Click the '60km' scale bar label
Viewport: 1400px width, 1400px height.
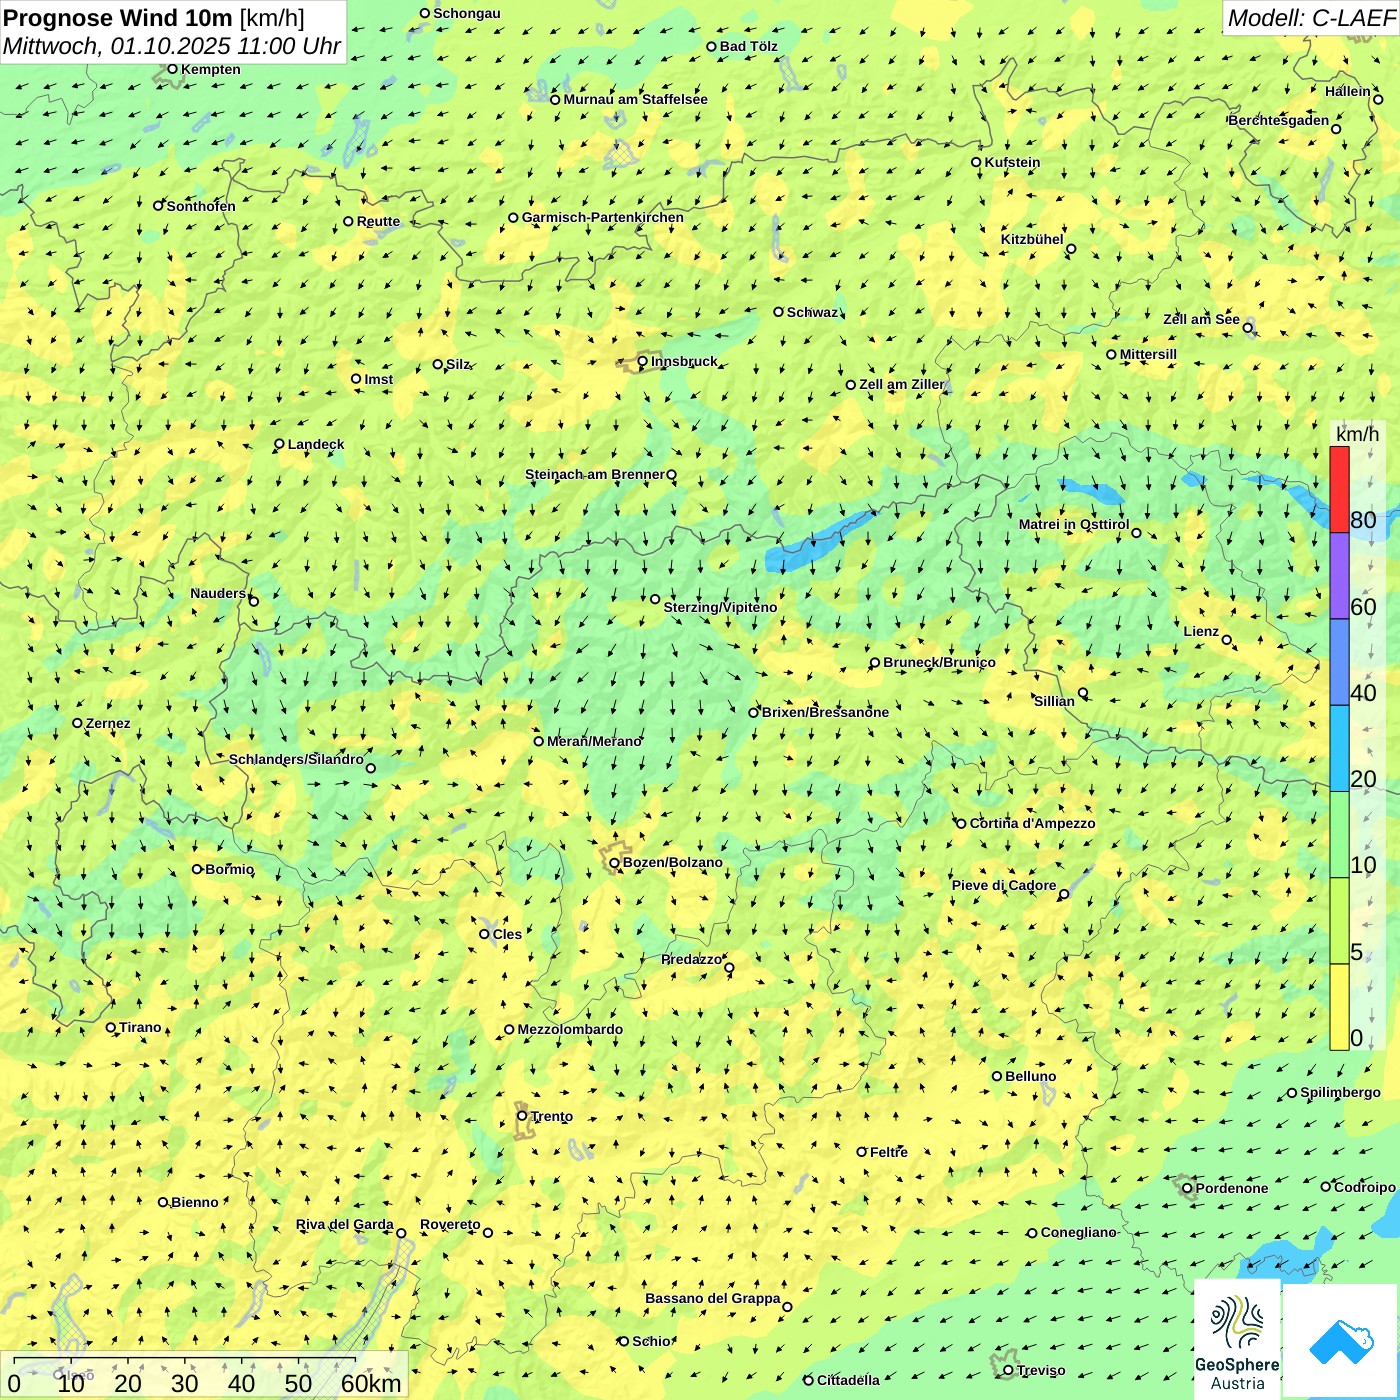[x=371, y=1383]
